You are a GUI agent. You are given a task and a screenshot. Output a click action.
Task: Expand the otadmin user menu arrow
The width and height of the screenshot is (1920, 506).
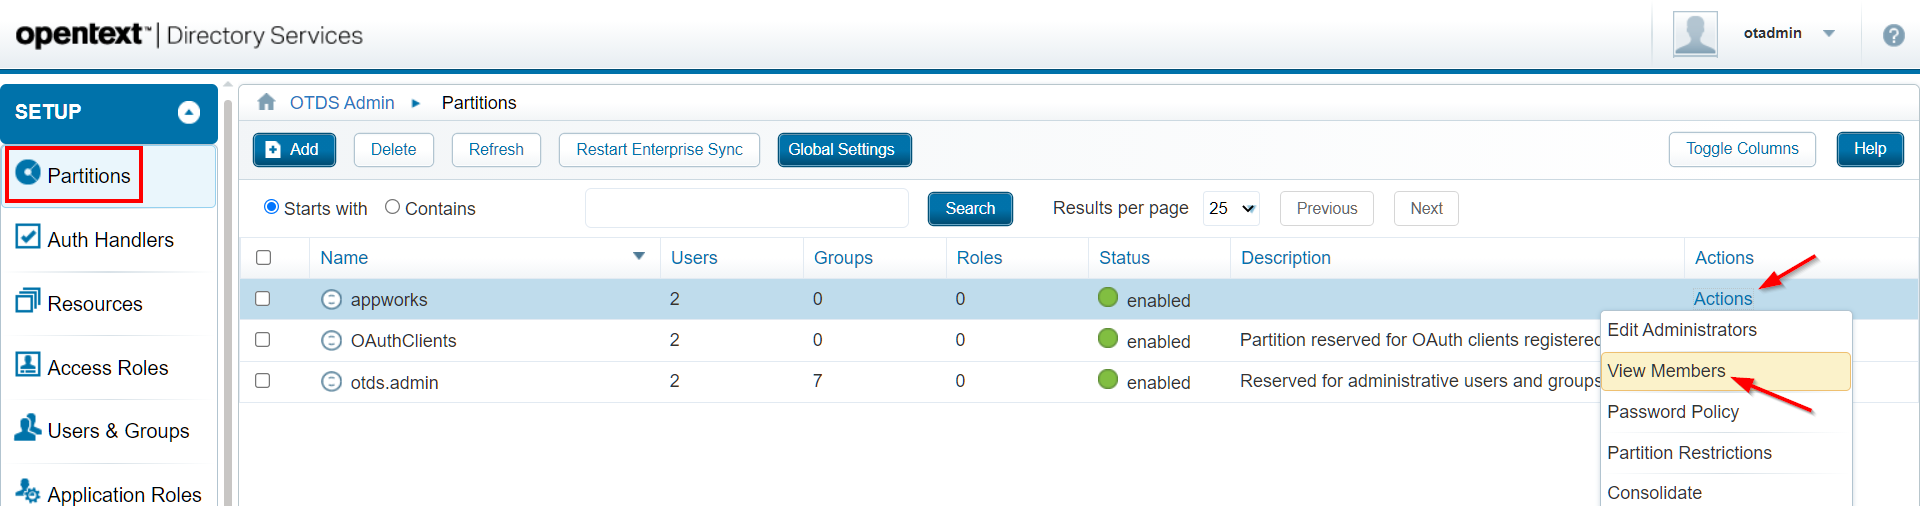1829,33
